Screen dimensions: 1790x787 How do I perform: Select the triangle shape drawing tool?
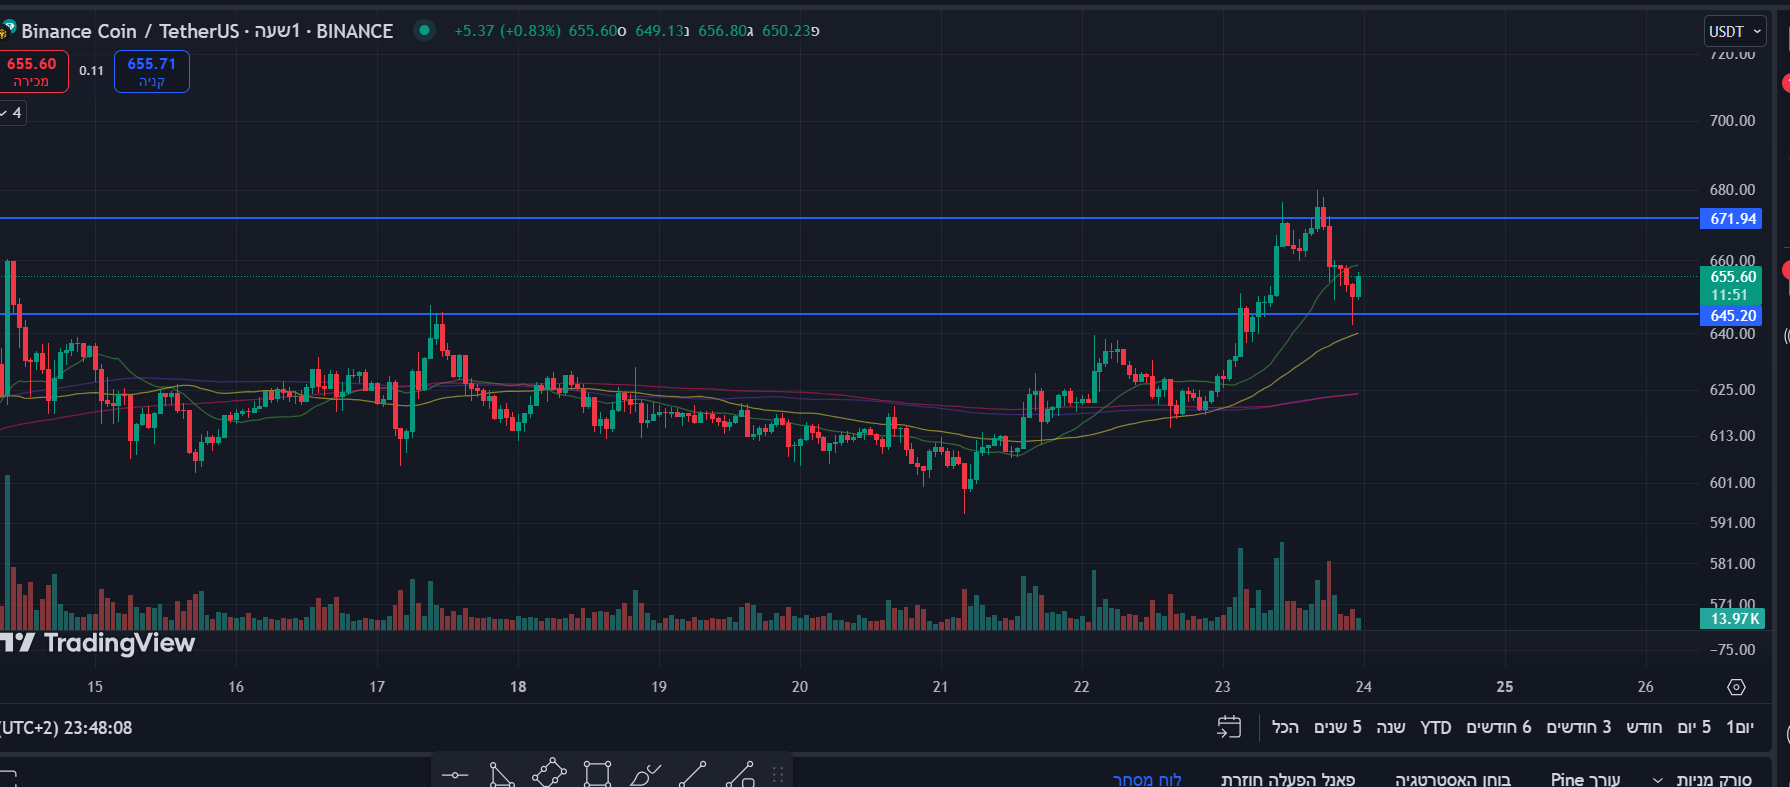click(x=502, y=774)
